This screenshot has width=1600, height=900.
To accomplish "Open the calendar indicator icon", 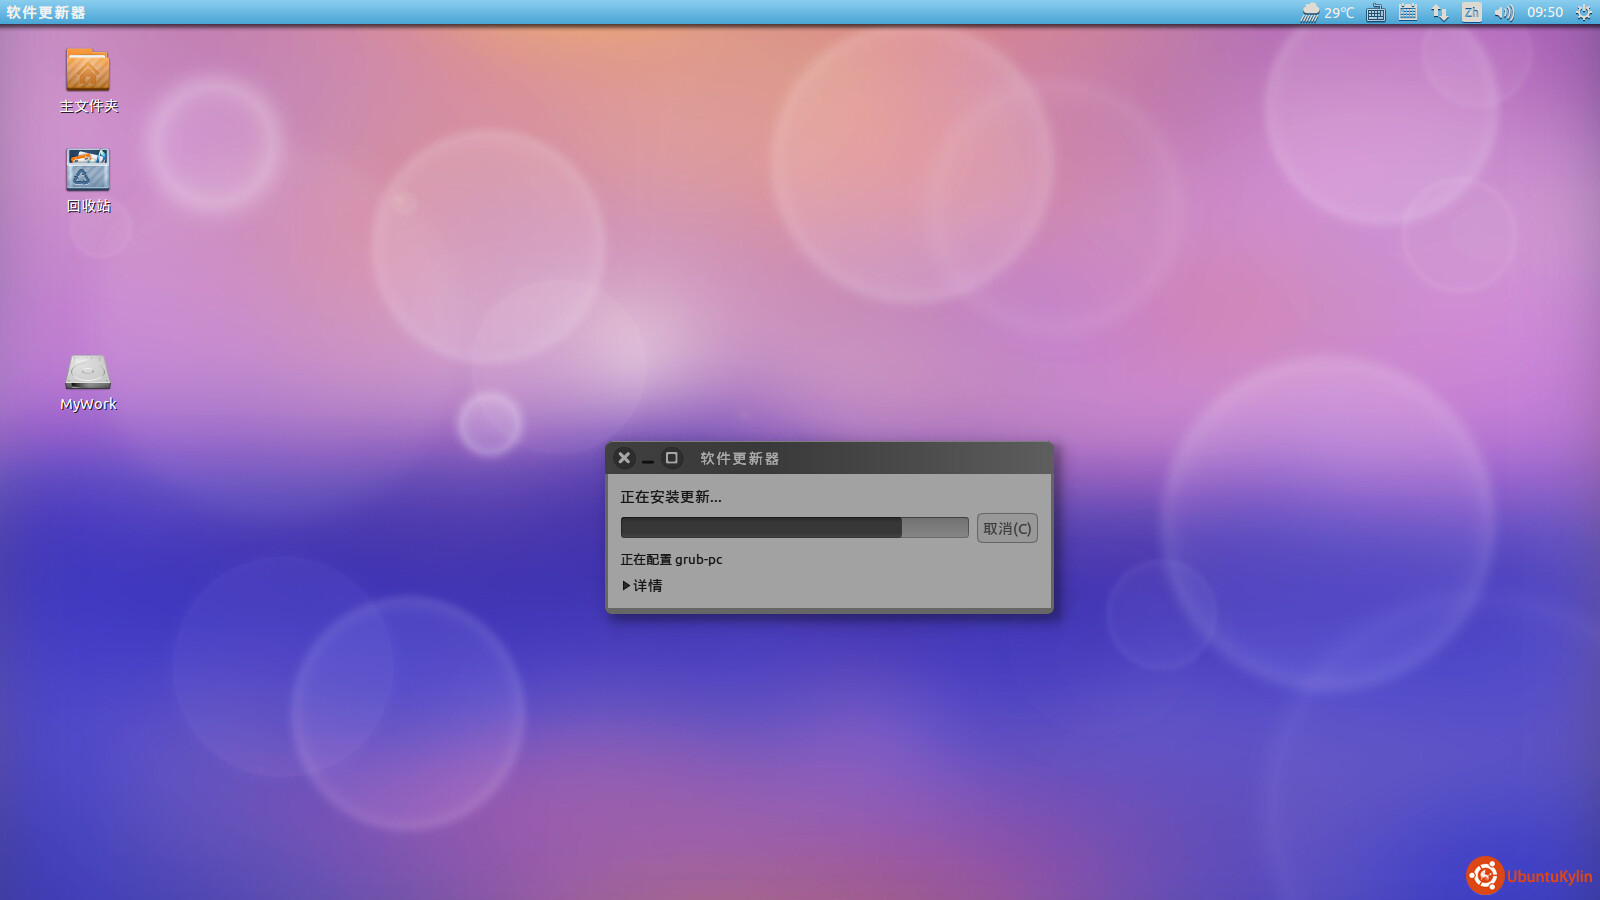I will coord(1408,13).
